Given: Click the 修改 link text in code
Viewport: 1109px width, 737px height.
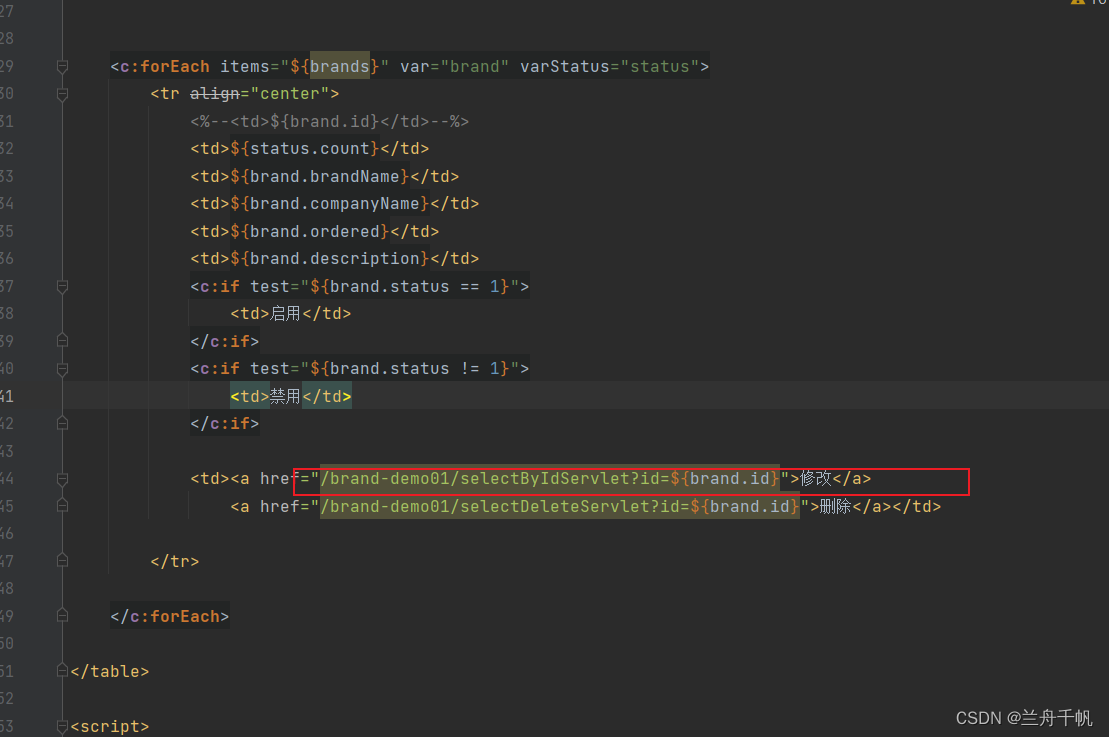Looking at the screenshot, I should tap(815, 479).
